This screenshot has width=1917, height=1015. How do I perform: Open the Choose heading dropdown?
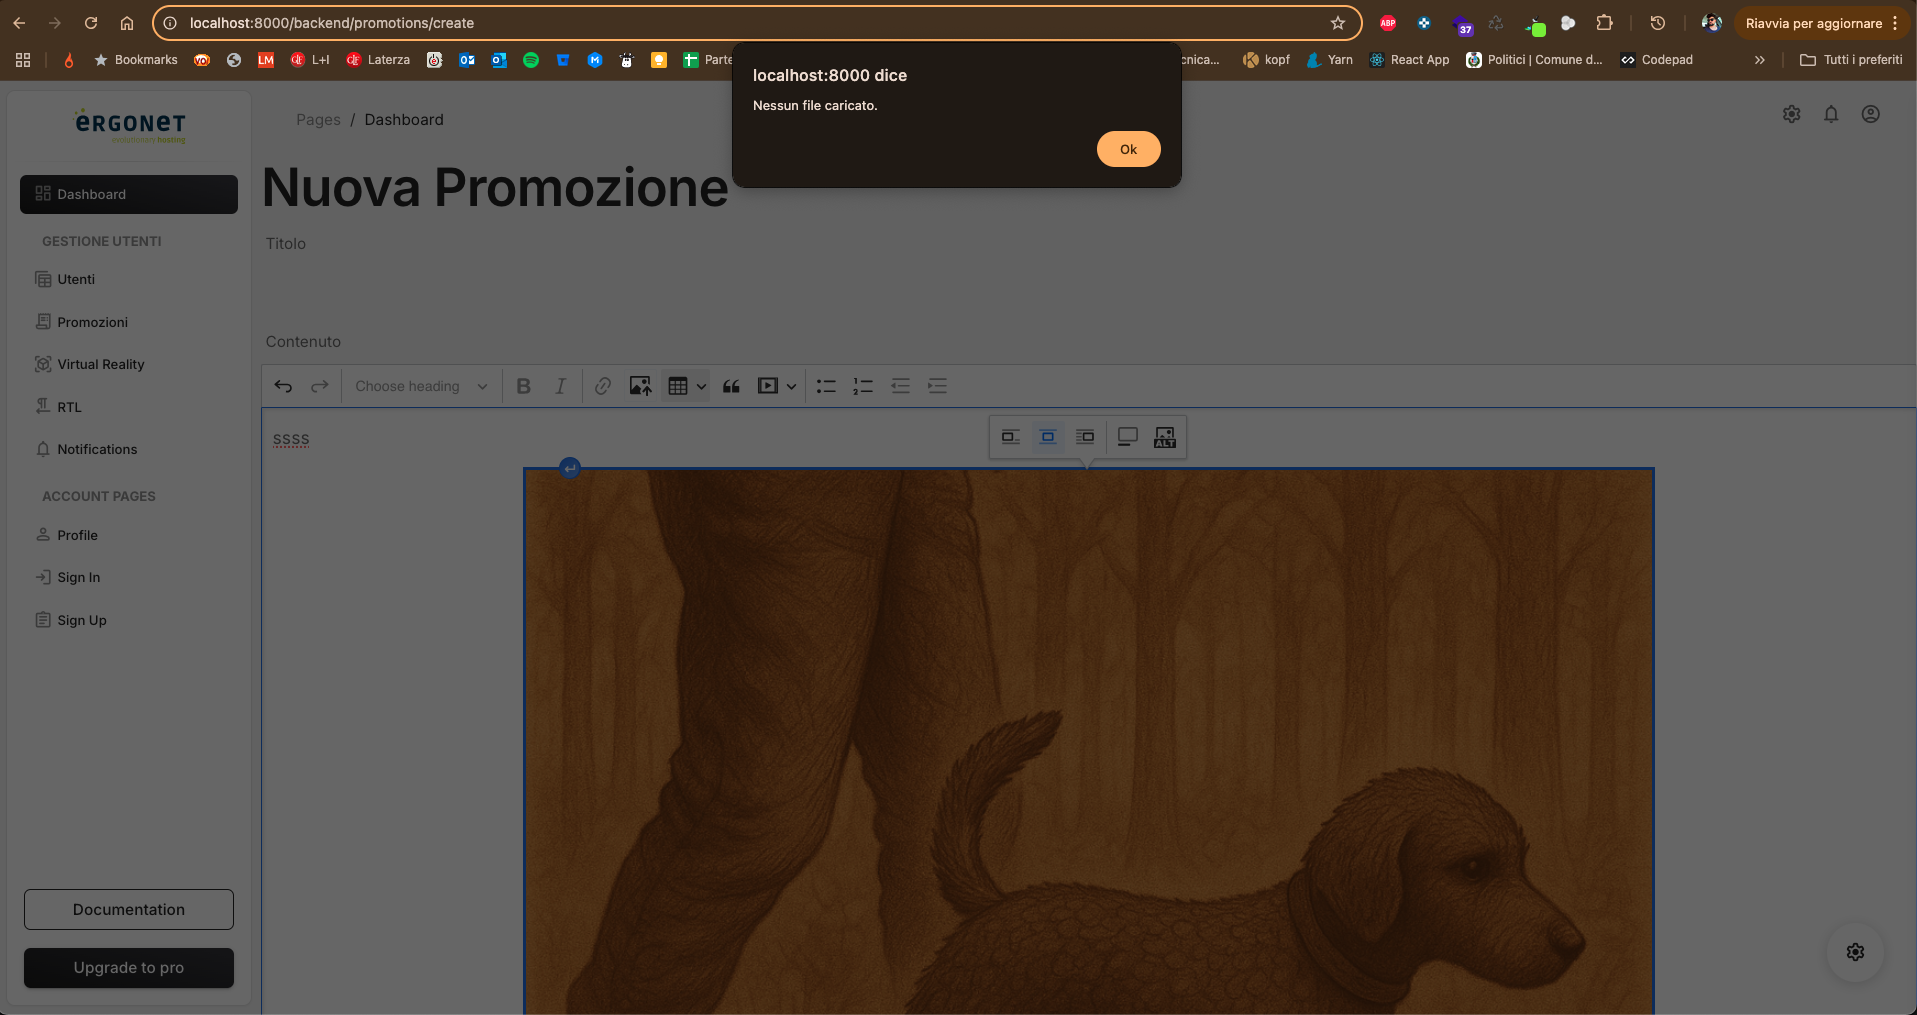click(x=420, y=386)
